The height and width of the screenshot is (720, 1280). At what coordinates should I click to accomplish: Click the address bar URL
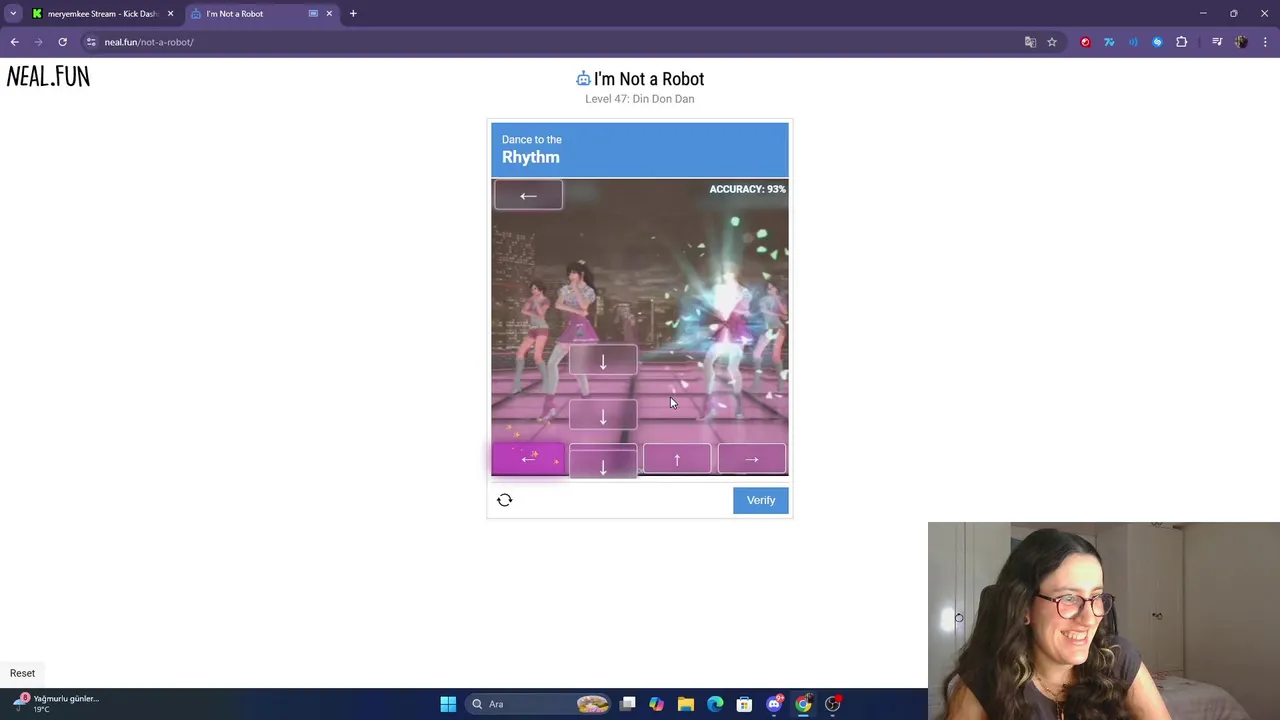tap(149, 42)
